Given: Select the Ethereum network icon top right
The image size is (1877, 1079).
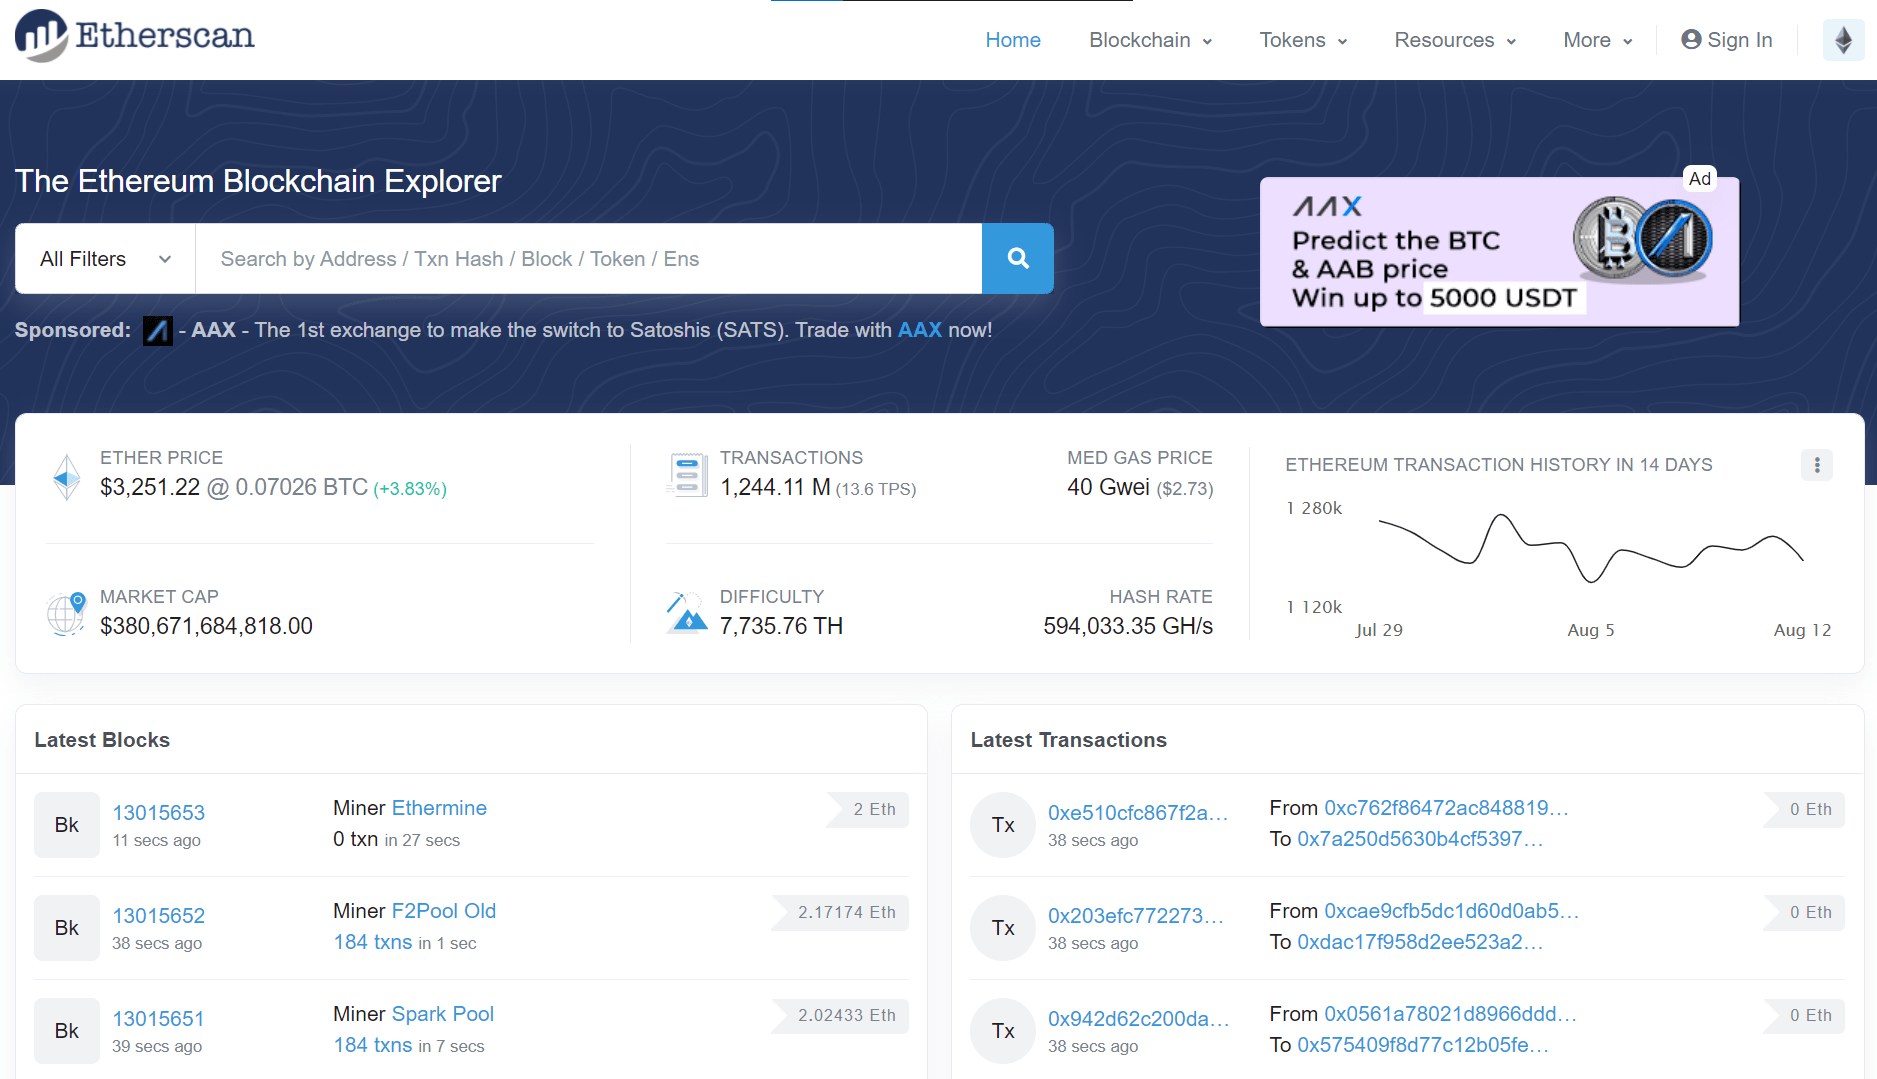Looking at the screenshot, I should [1843, 39].
